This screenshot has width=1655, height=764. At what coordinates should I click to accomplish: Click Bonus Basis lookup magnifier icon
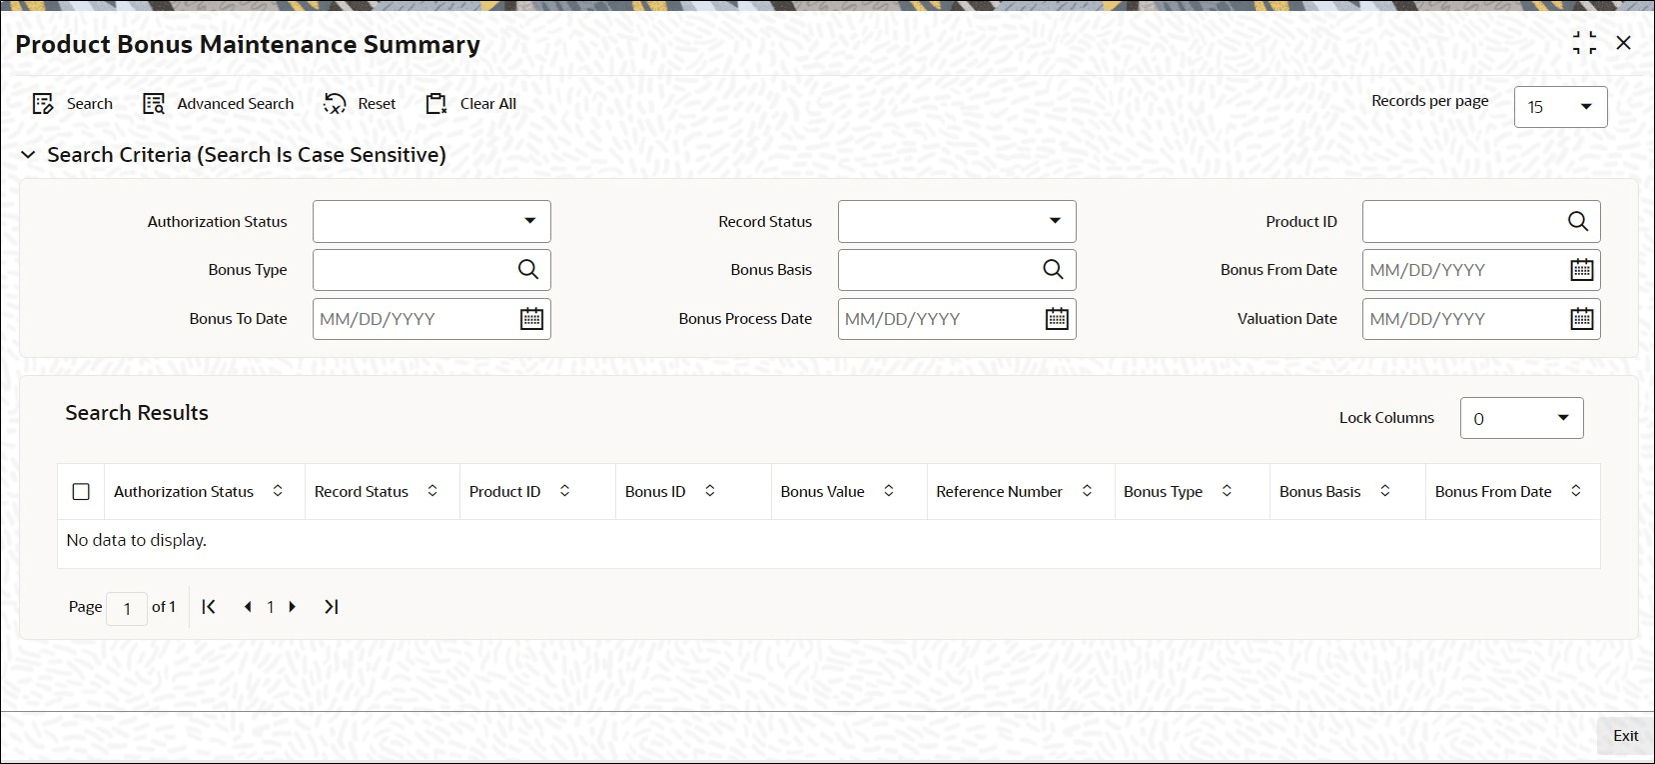[1053, 269]
